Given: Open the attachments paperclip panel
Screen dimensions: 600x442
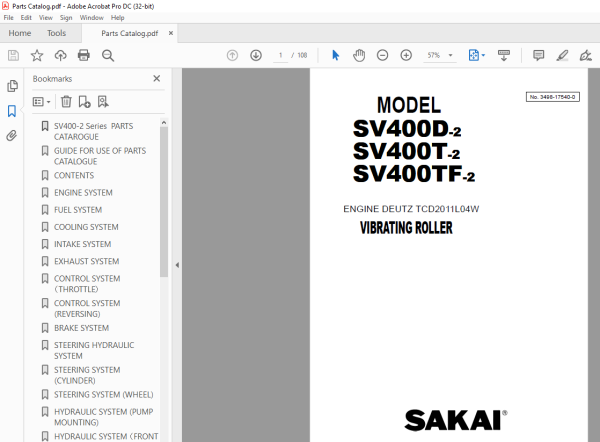Looking at the screenshot, I should point(12,135).
